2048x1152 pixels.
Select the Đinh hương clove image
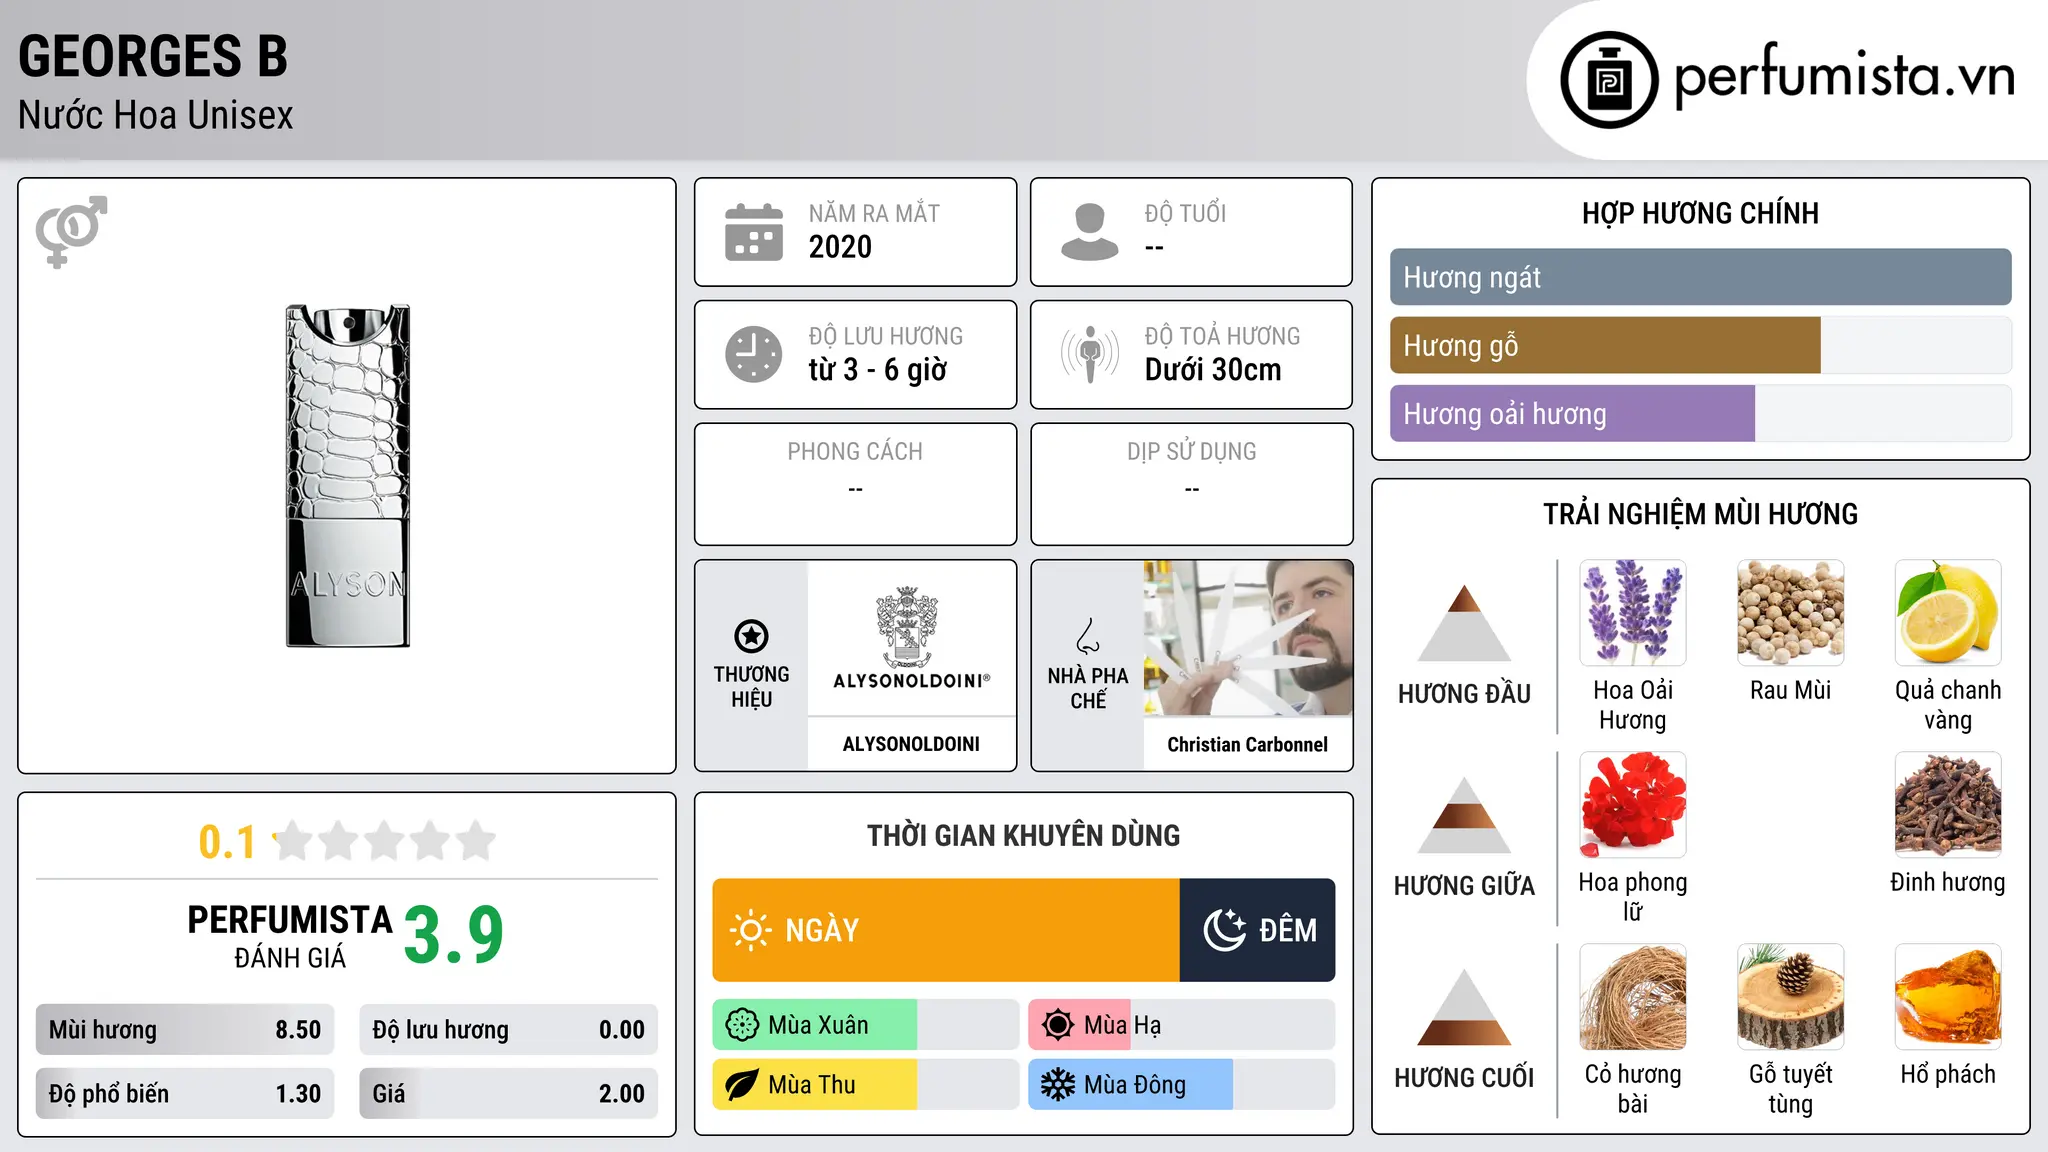[x=1948, y=805]
